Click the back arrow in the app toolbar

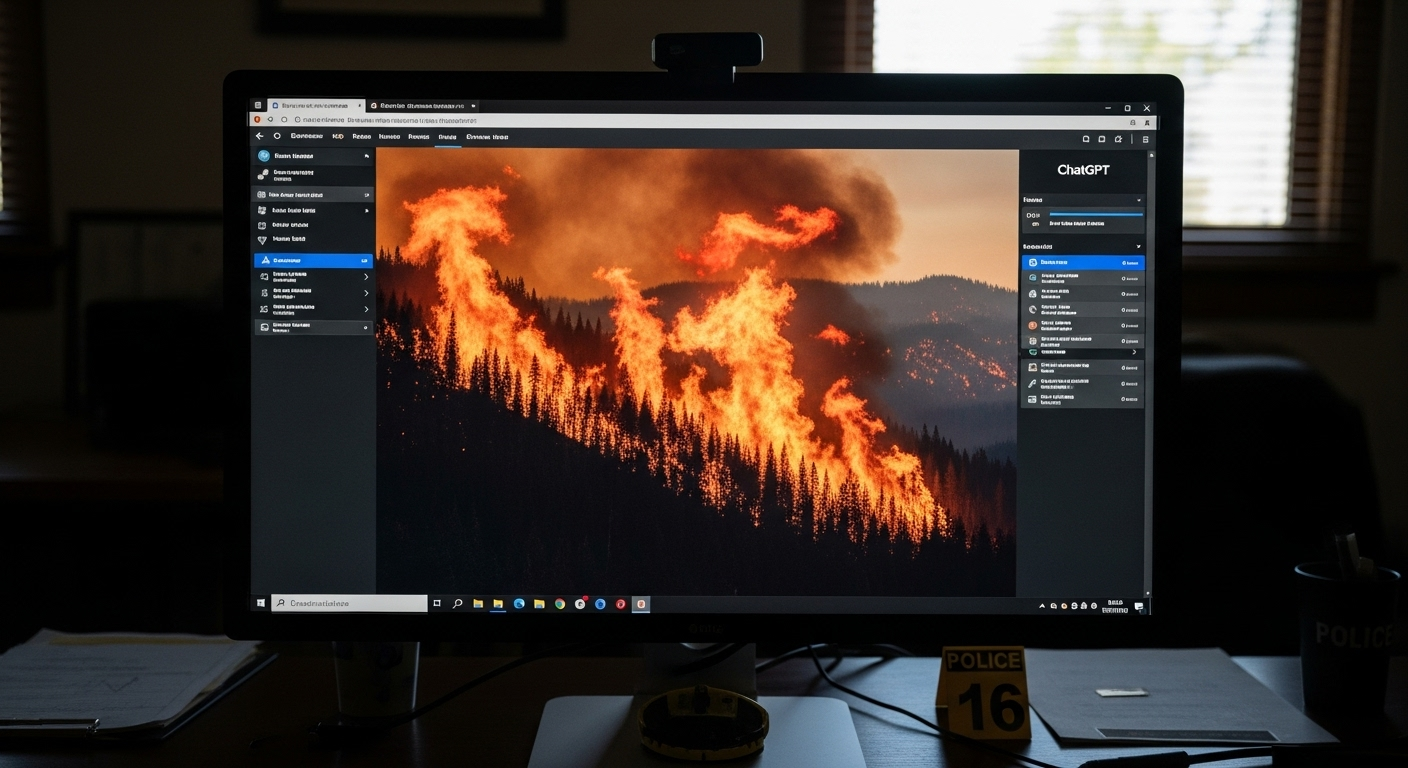click(260, 136)
